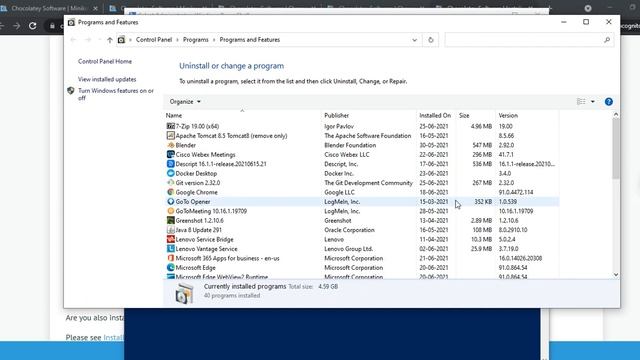Screen dimensions: 640x360
Task: Open the help question mark icon
Action: click(609, 102)
